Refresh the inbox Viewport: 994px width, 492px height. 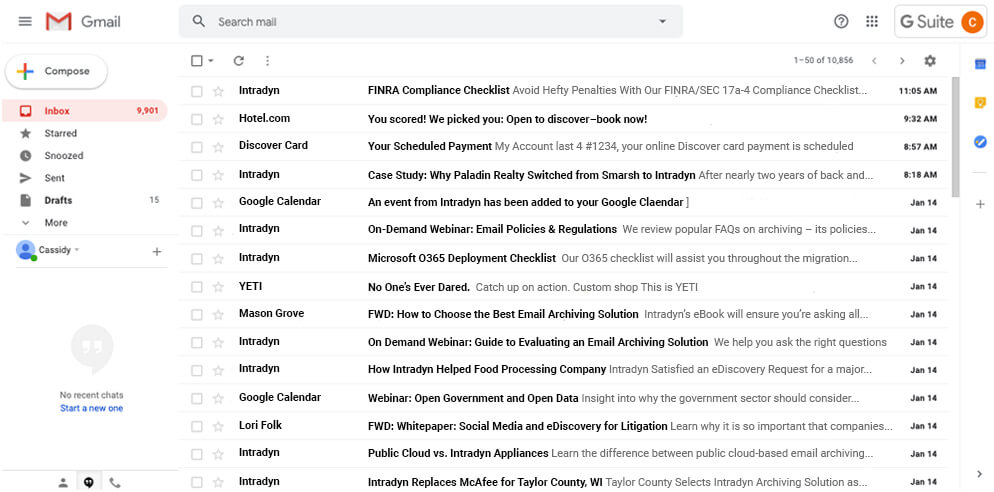pyautogui.click(x=238, y=61)
